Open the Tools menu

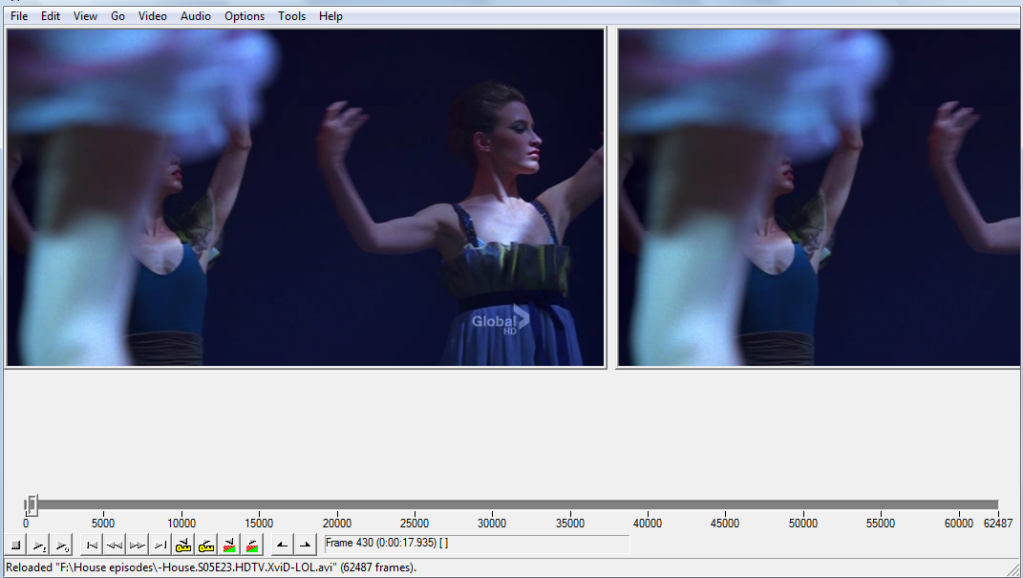click(292, 16)
